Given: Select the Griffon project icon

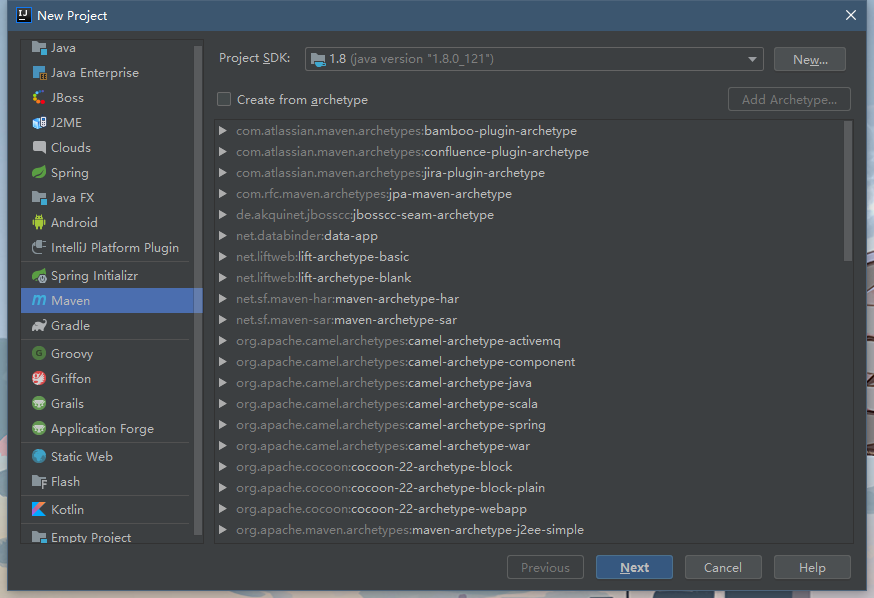Looking at the screenshot, I should click(39, 379).
